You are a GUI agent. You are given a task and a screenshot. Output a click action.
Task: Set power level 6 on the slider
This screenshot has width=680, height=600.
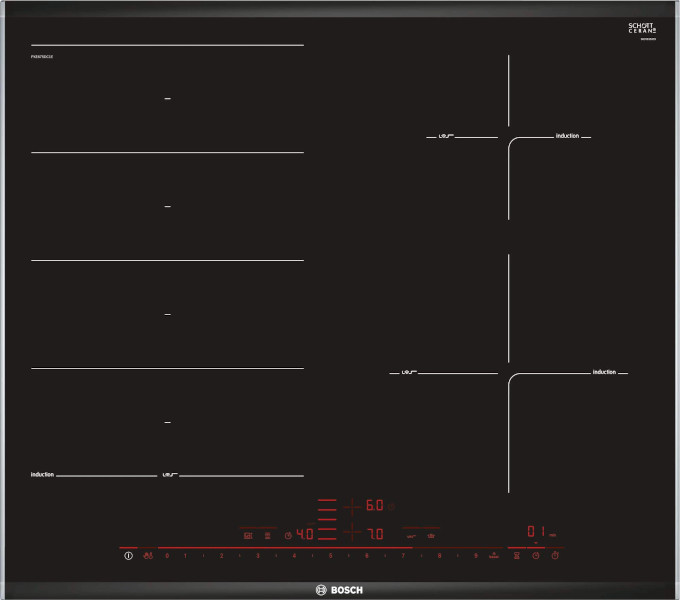tap(367, 556)
